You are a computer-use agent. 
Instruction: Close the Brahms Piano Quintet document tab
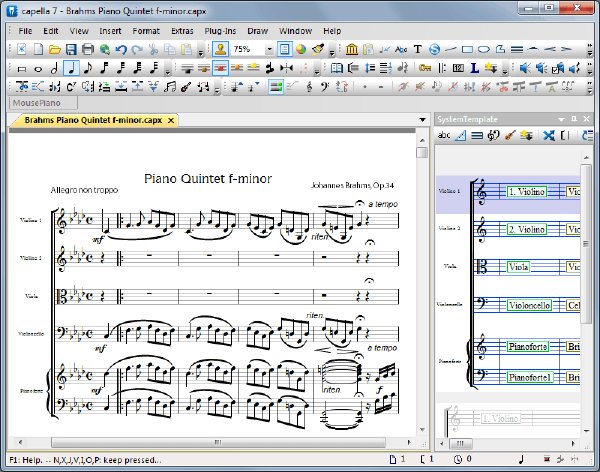point(171,120)
